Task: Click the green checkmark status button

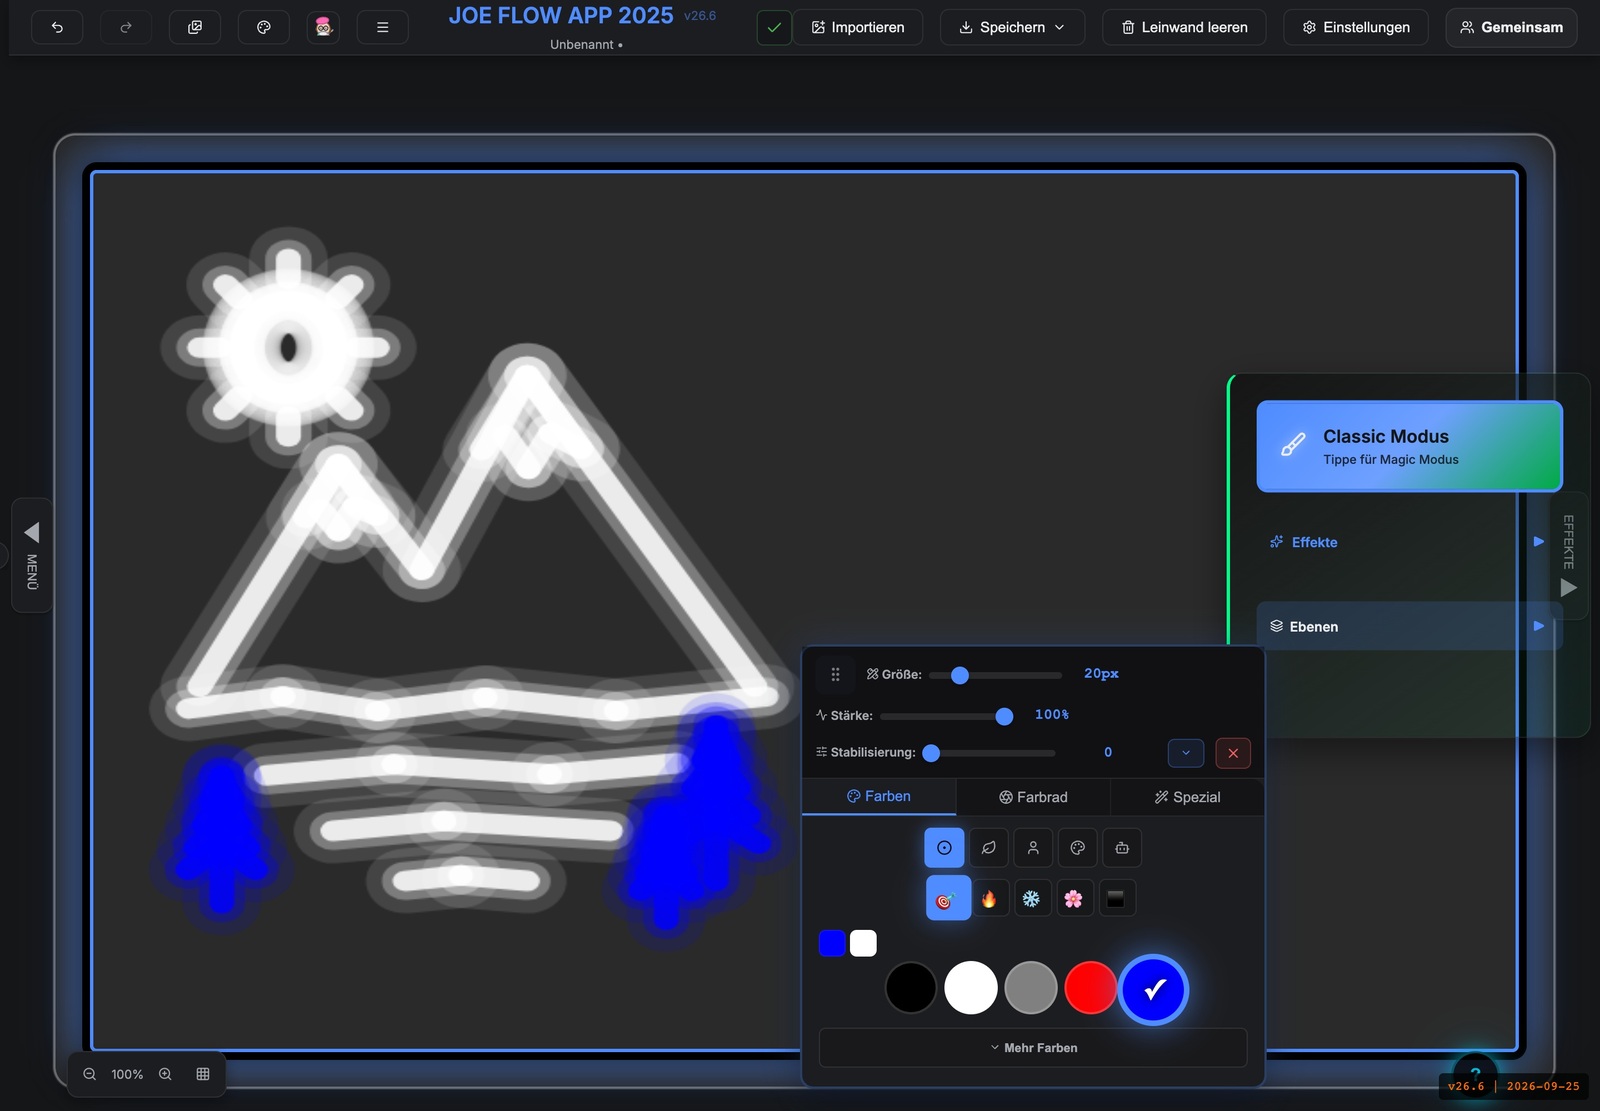Action: click(774, 27)
